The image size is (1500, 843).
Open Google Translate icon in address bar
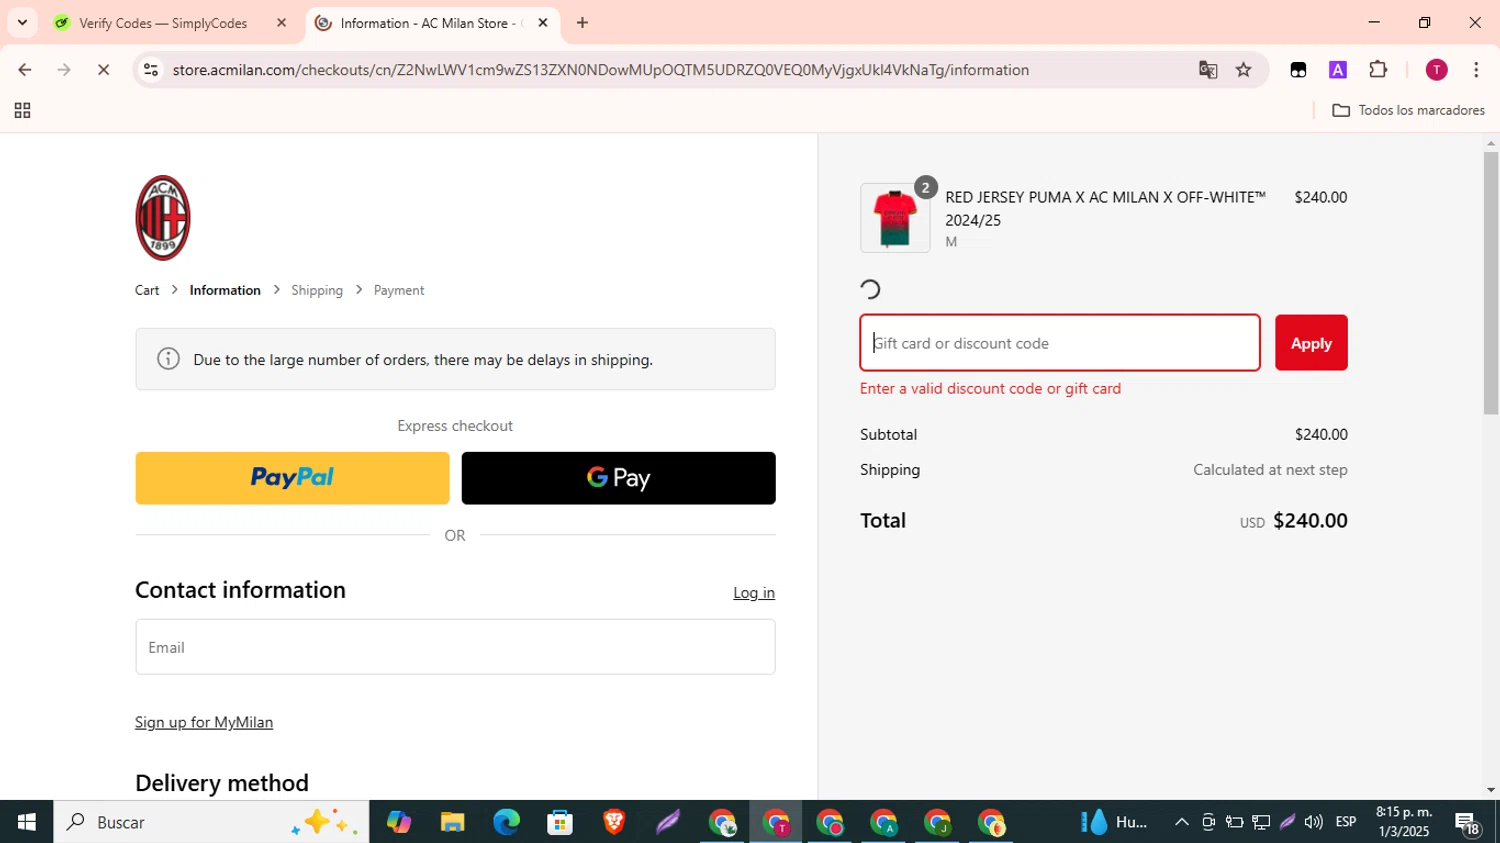tap(1208, 70)
